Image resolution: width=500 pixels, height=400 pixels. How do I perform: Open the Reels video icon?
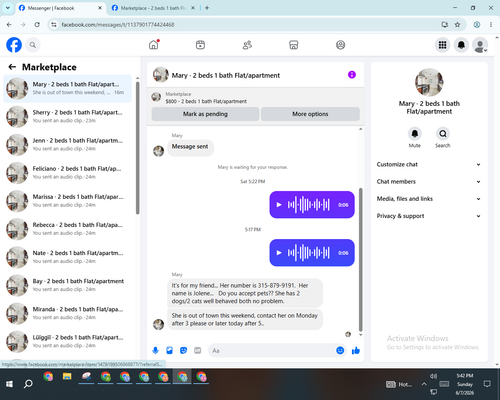tap(200, 45)
